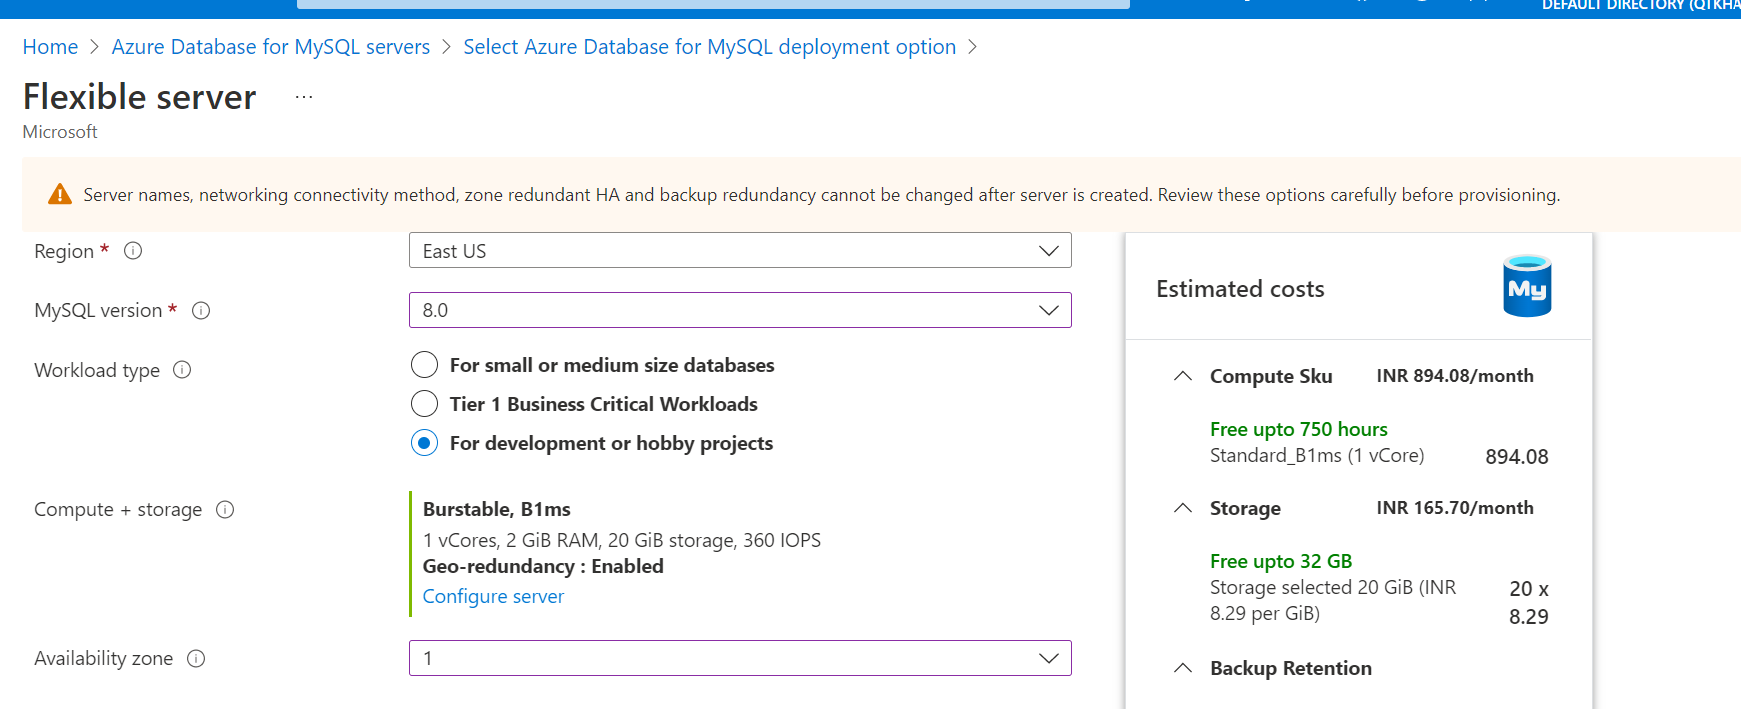Click the warning triangle icon in banner

[x=60, y=194]
